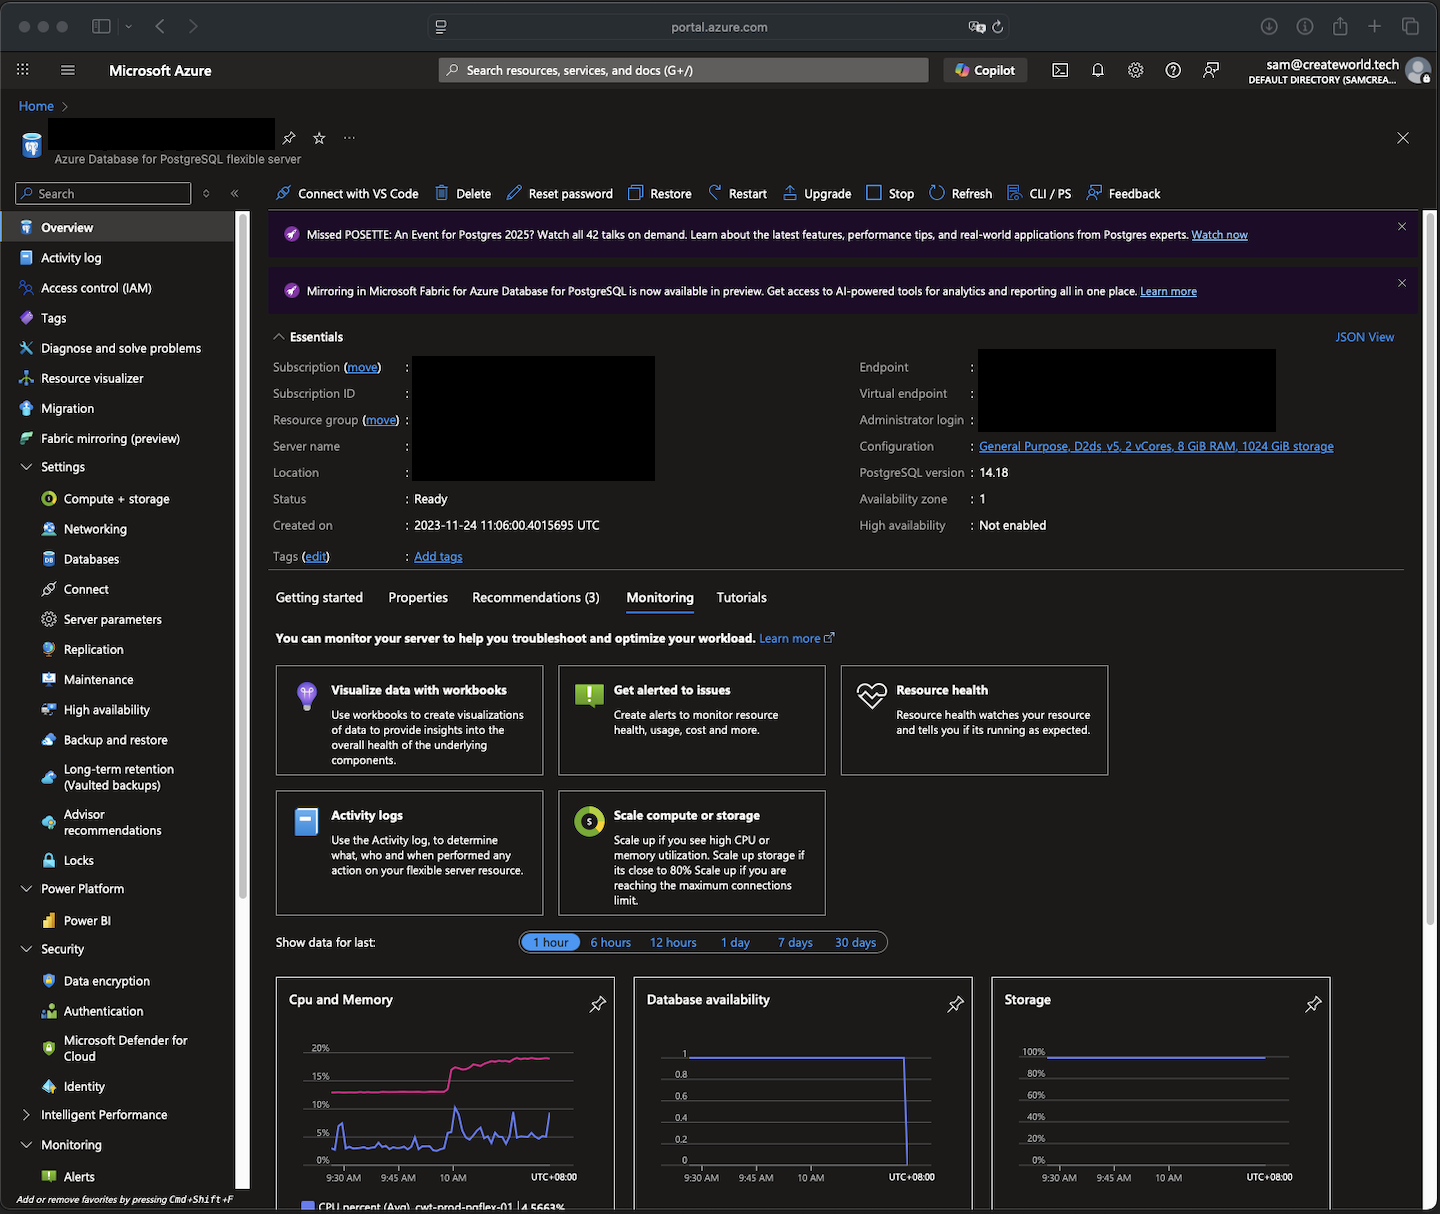This screenshot has height=1214, width=1440.
Task: Select the 1 day time range
Action: [x=735, y=942]
